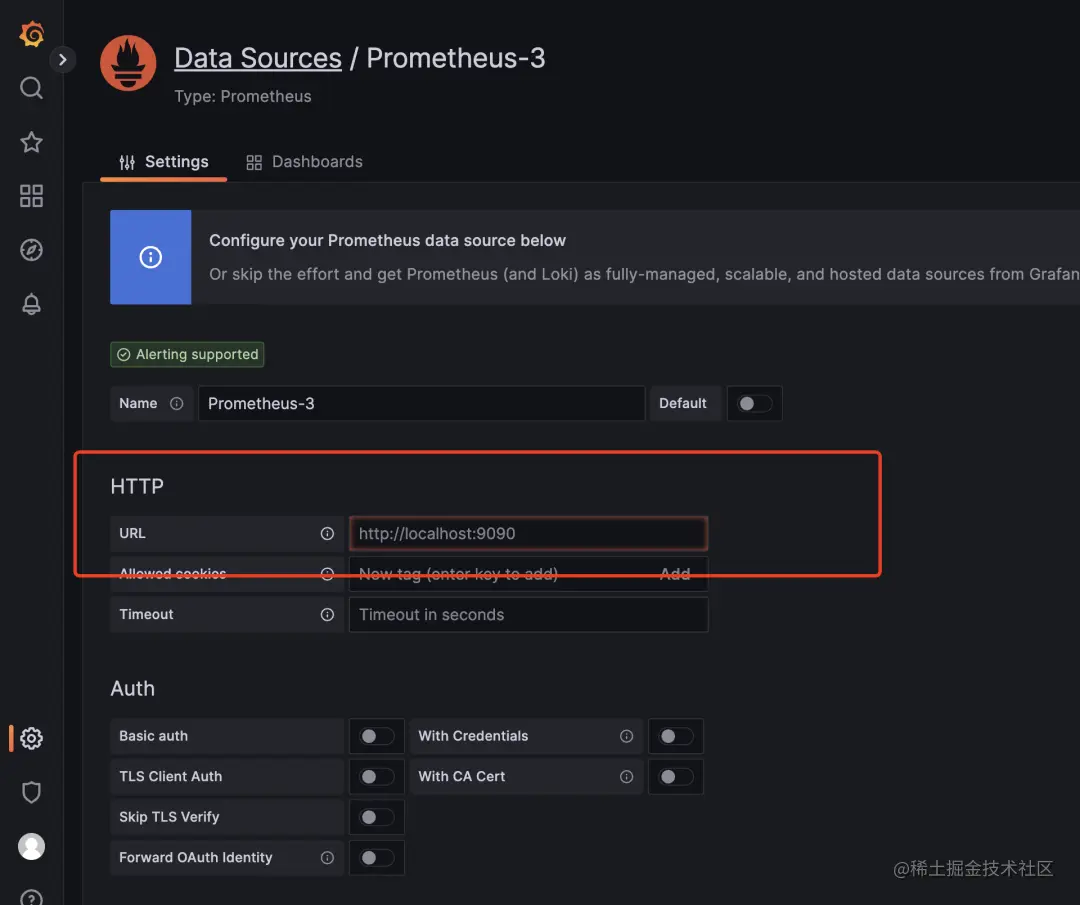Enable the With Credentials toggle

tap(676, 736)
